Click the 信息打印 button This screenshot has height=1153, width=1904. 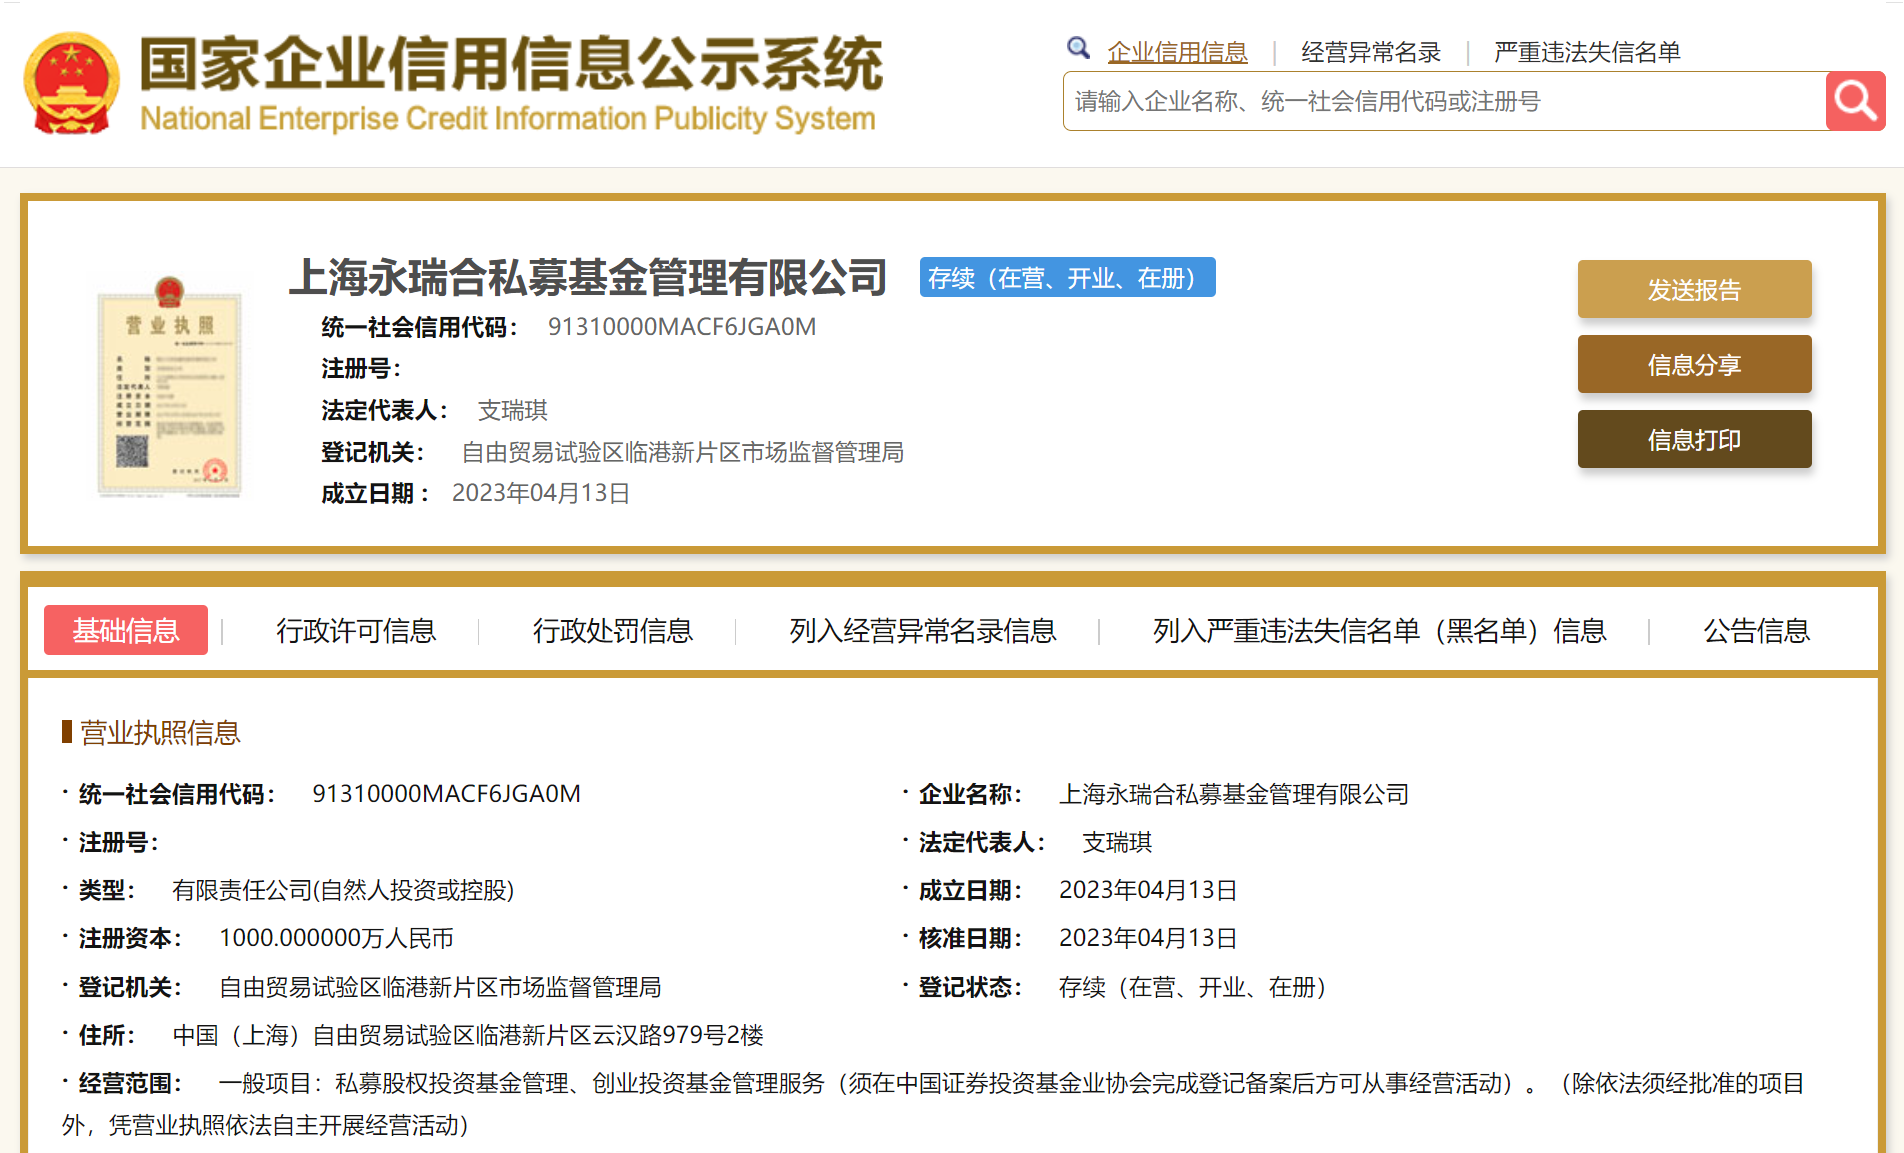(1694, 440)
